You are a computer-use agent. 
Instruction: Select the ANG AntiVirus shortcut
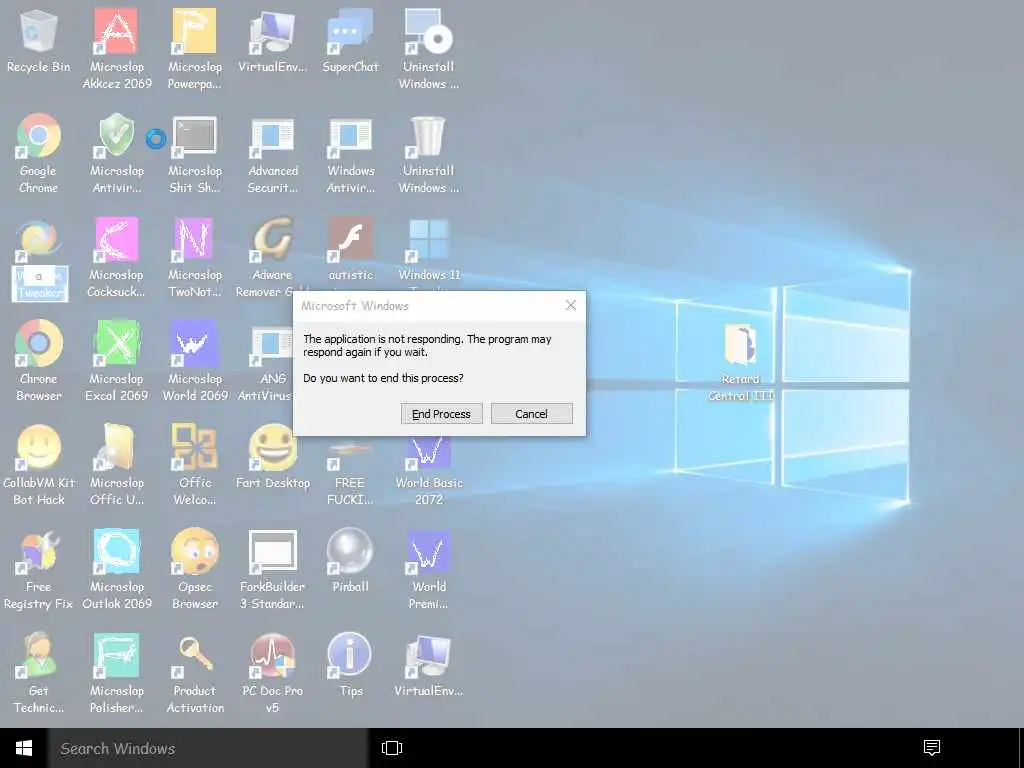click(272, 345)
